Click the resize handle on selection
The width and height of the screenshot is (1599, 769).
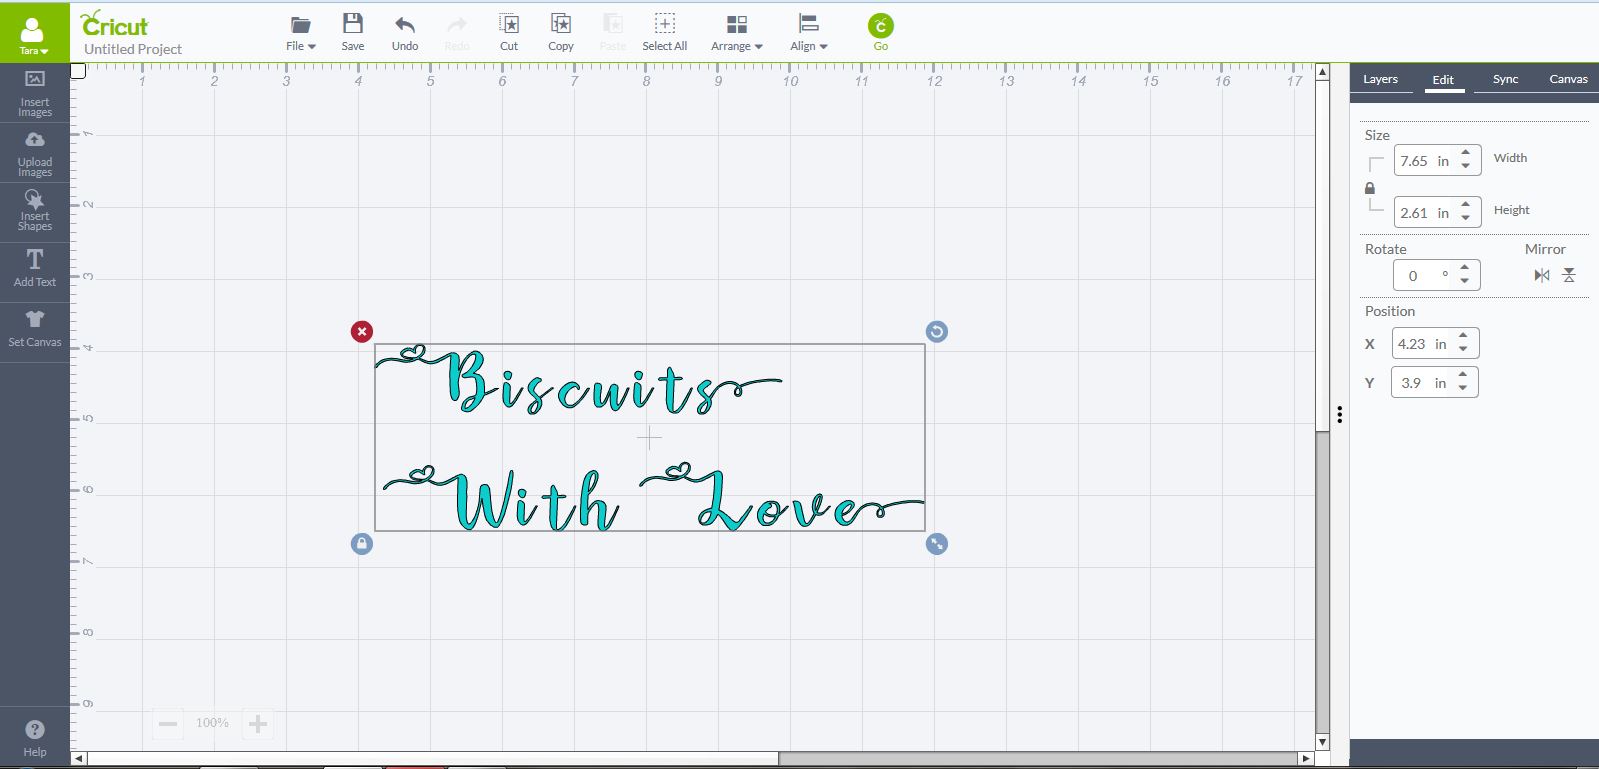tap(937, 543)
